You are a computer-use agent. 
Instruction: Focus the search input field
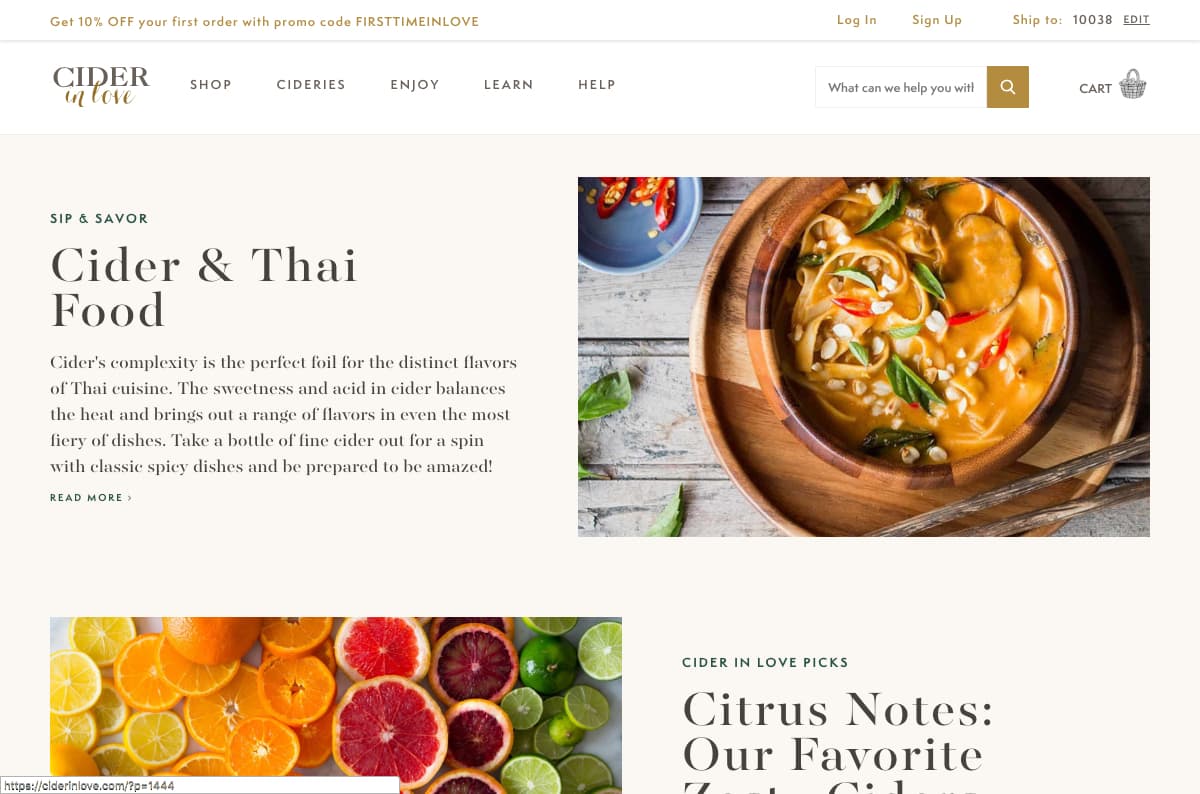coord(901,87)
